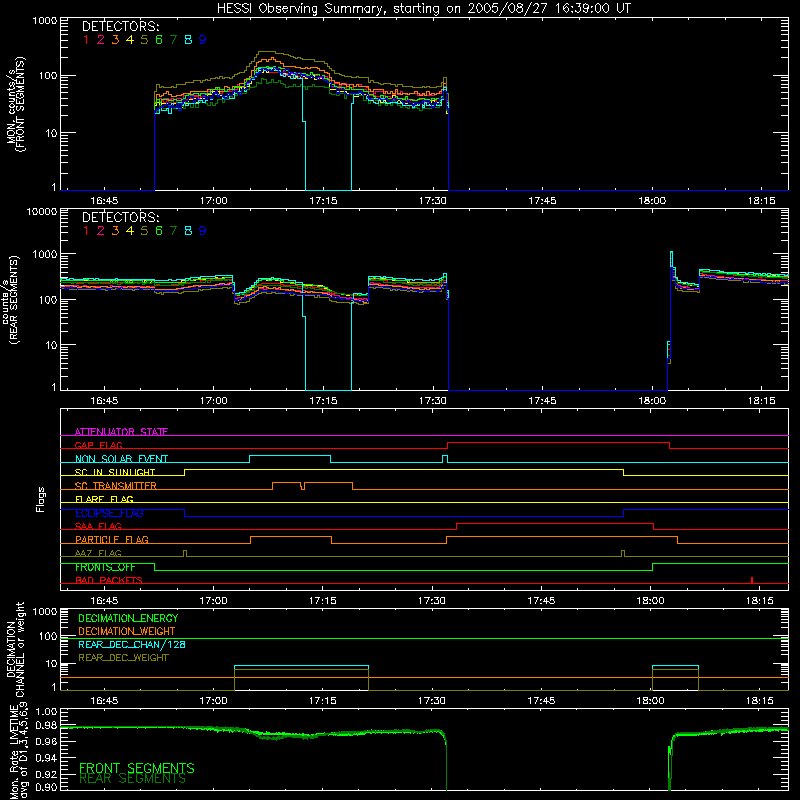Select the DECIMATION_ENERGY legend label
800x800 pixels.
pos(128,618)
